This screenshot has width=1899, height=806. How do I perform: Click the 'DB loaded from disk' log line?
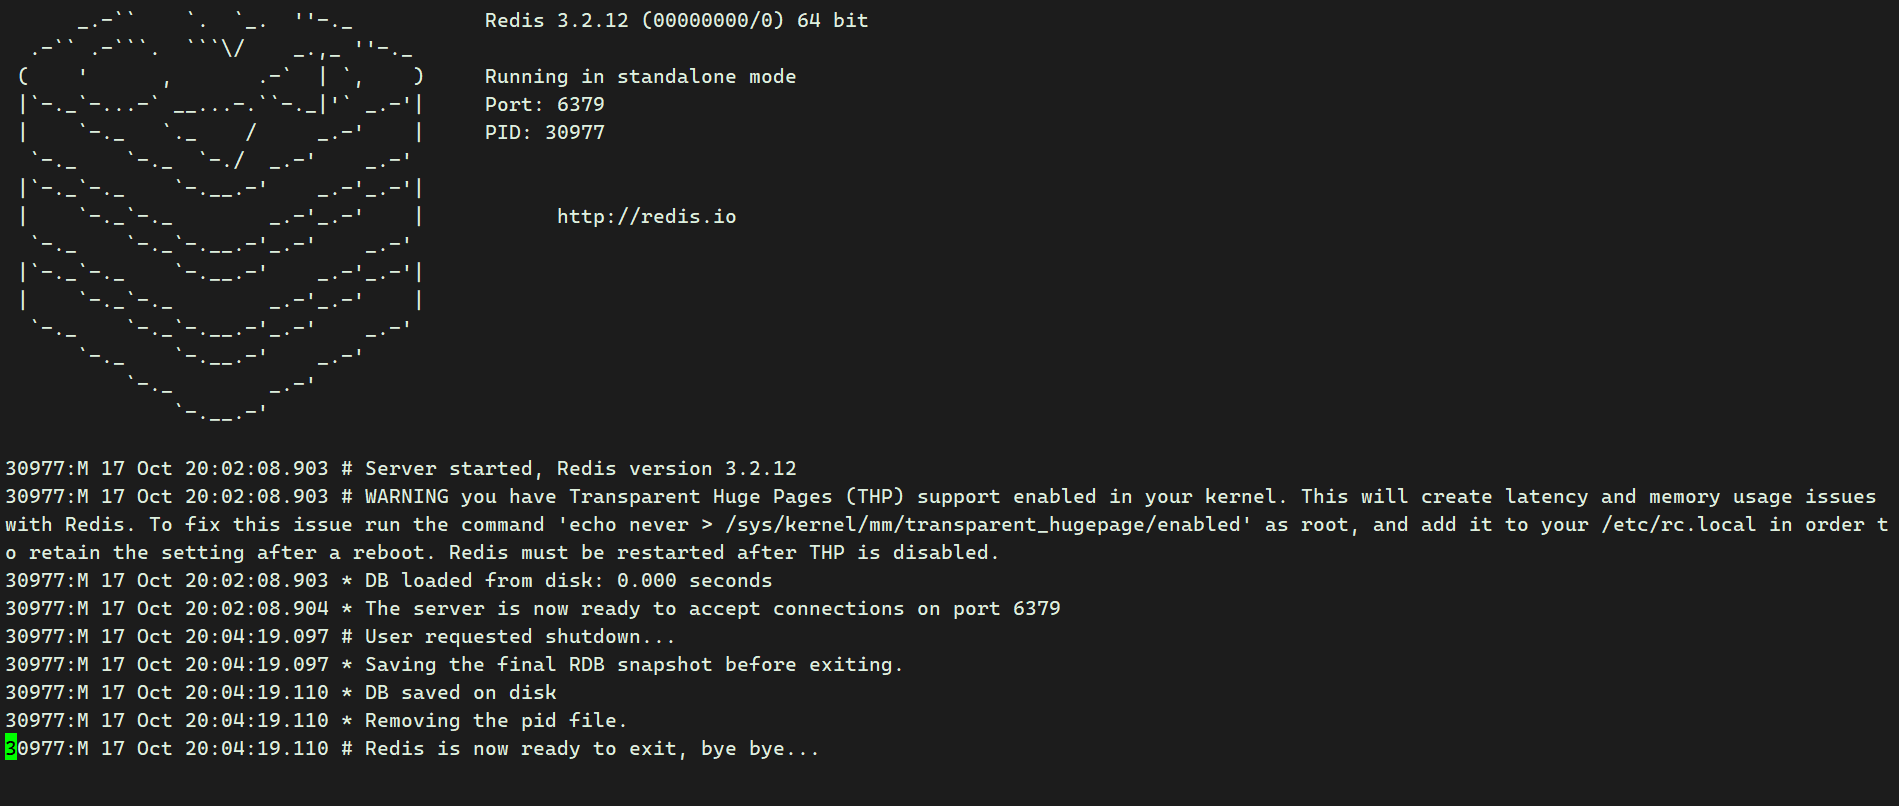coord(389,581)
